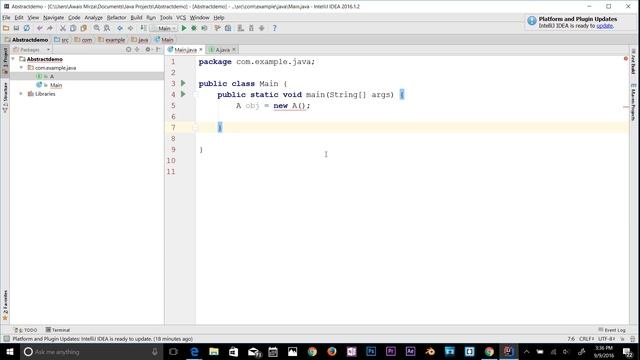Viewport: 640px width, 360px height.
Task: Expand the Libraries tree node
Action: point(21,94)
